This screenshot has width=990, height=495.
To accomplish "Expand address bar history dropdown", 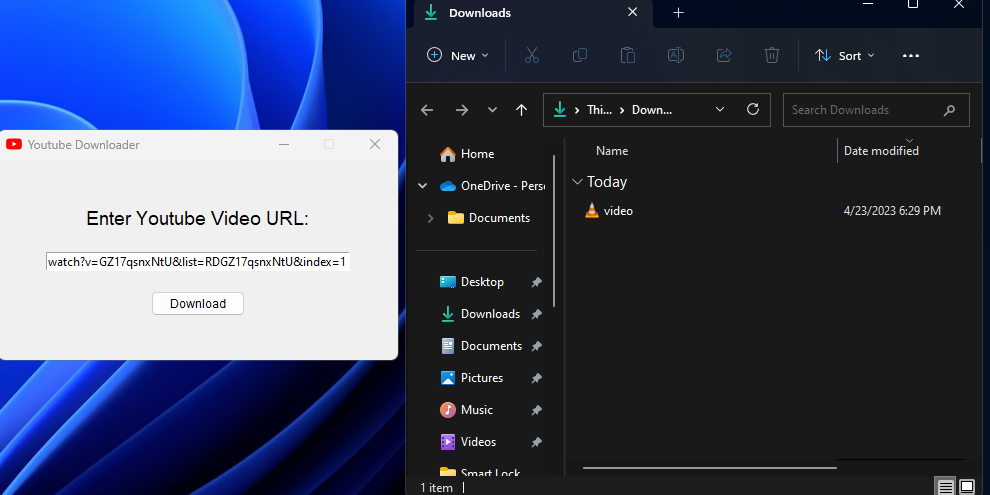I will (x=720, y=109).
